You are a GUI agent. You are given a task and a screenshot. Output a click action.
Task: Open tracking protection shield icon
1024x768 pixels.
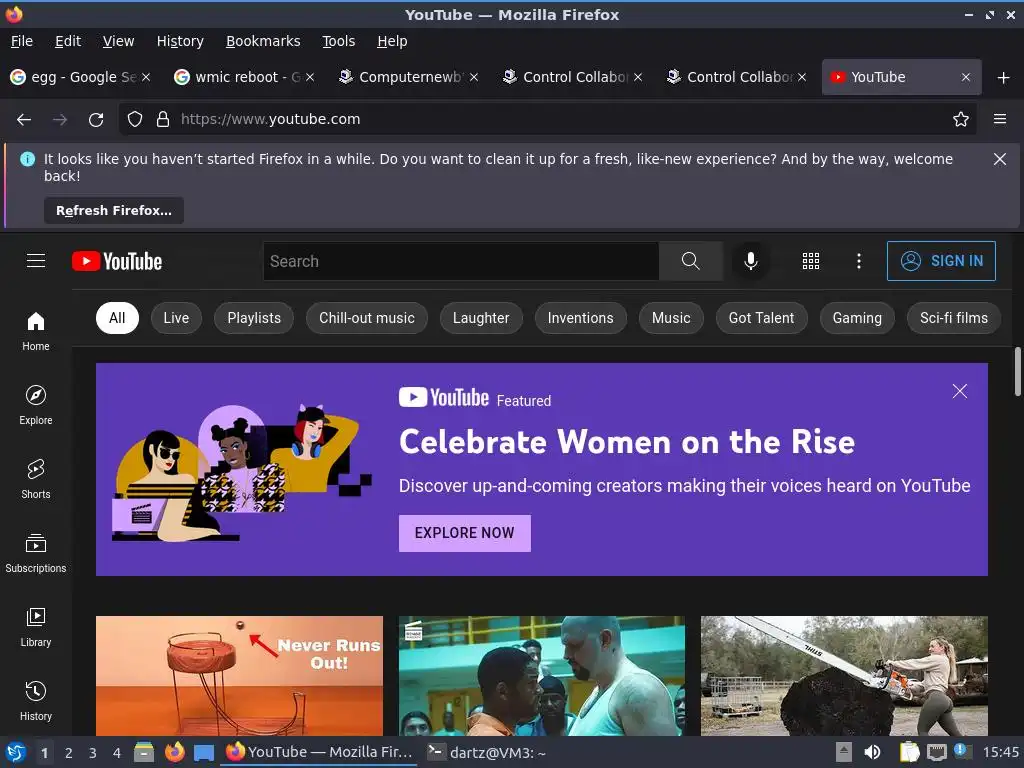coord(135,120)
